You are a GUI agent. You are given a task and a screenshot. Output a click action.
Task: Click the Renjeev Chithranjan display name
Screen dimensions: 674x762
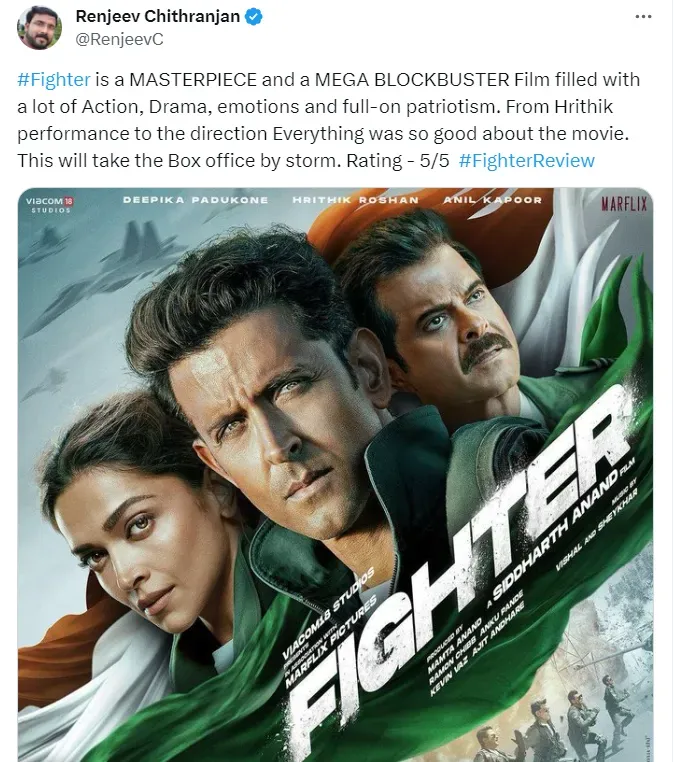(157, 16)
